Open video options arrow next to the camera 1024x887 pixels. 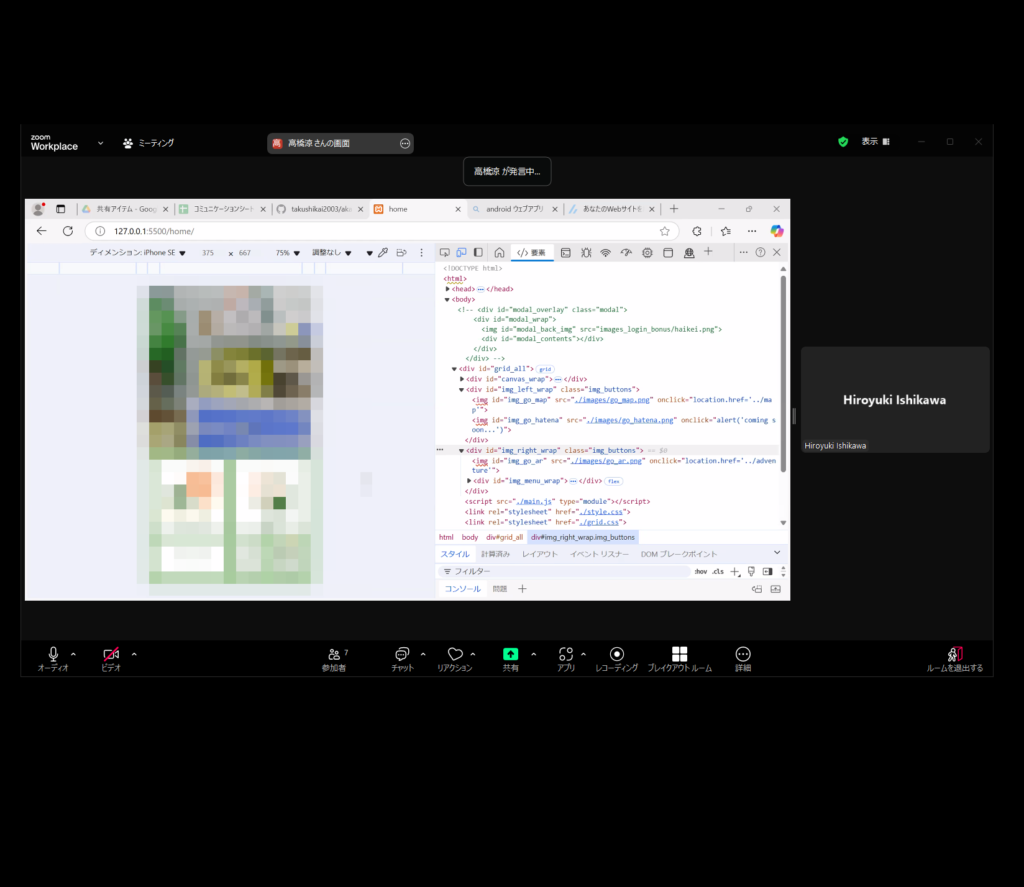134,654
